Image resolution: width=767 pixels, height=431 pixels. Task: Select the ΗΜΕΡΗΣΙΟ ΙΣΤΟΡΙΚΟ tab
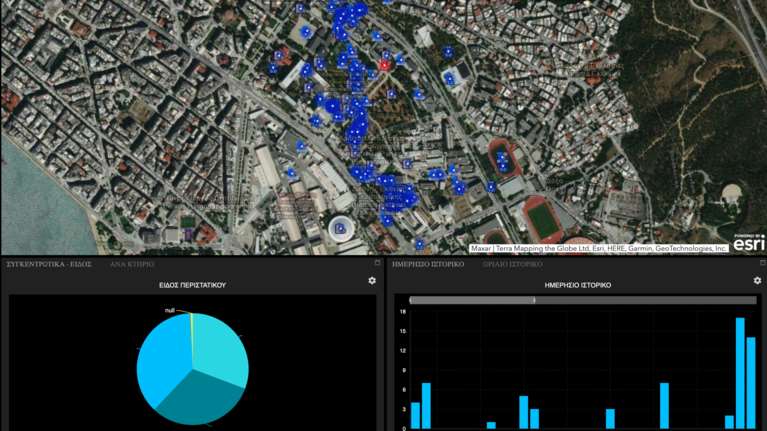point(427,264)
